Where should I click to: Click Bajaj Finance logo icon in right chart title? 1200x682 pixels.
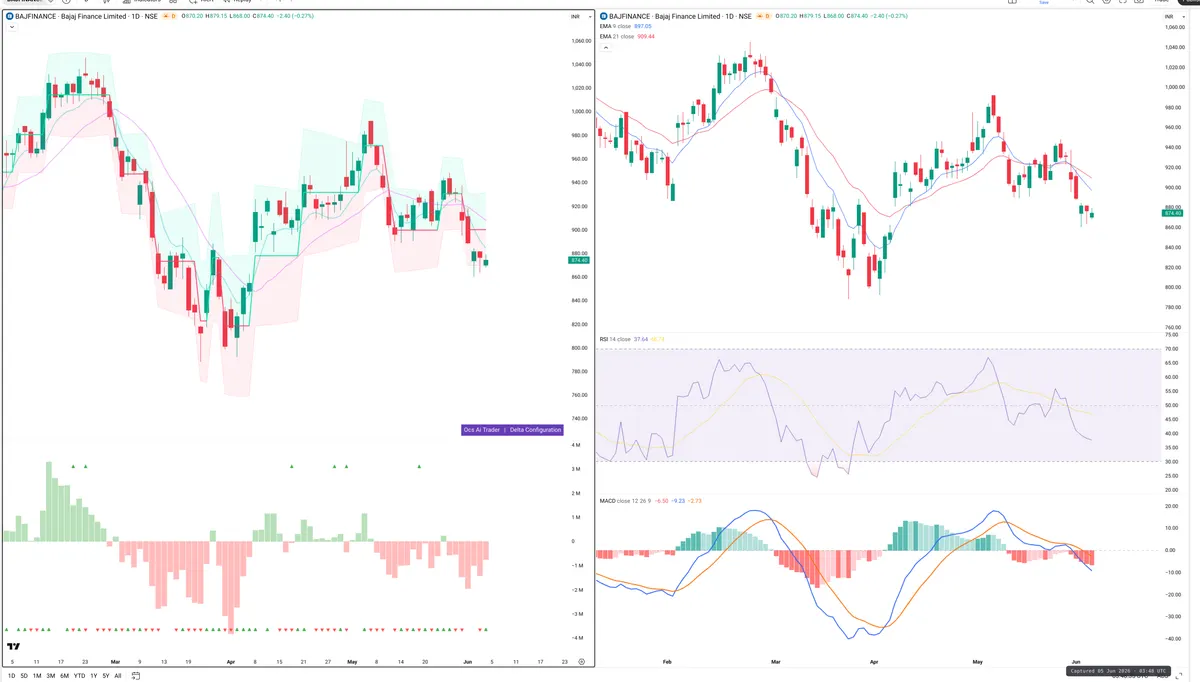coord(604,17)
